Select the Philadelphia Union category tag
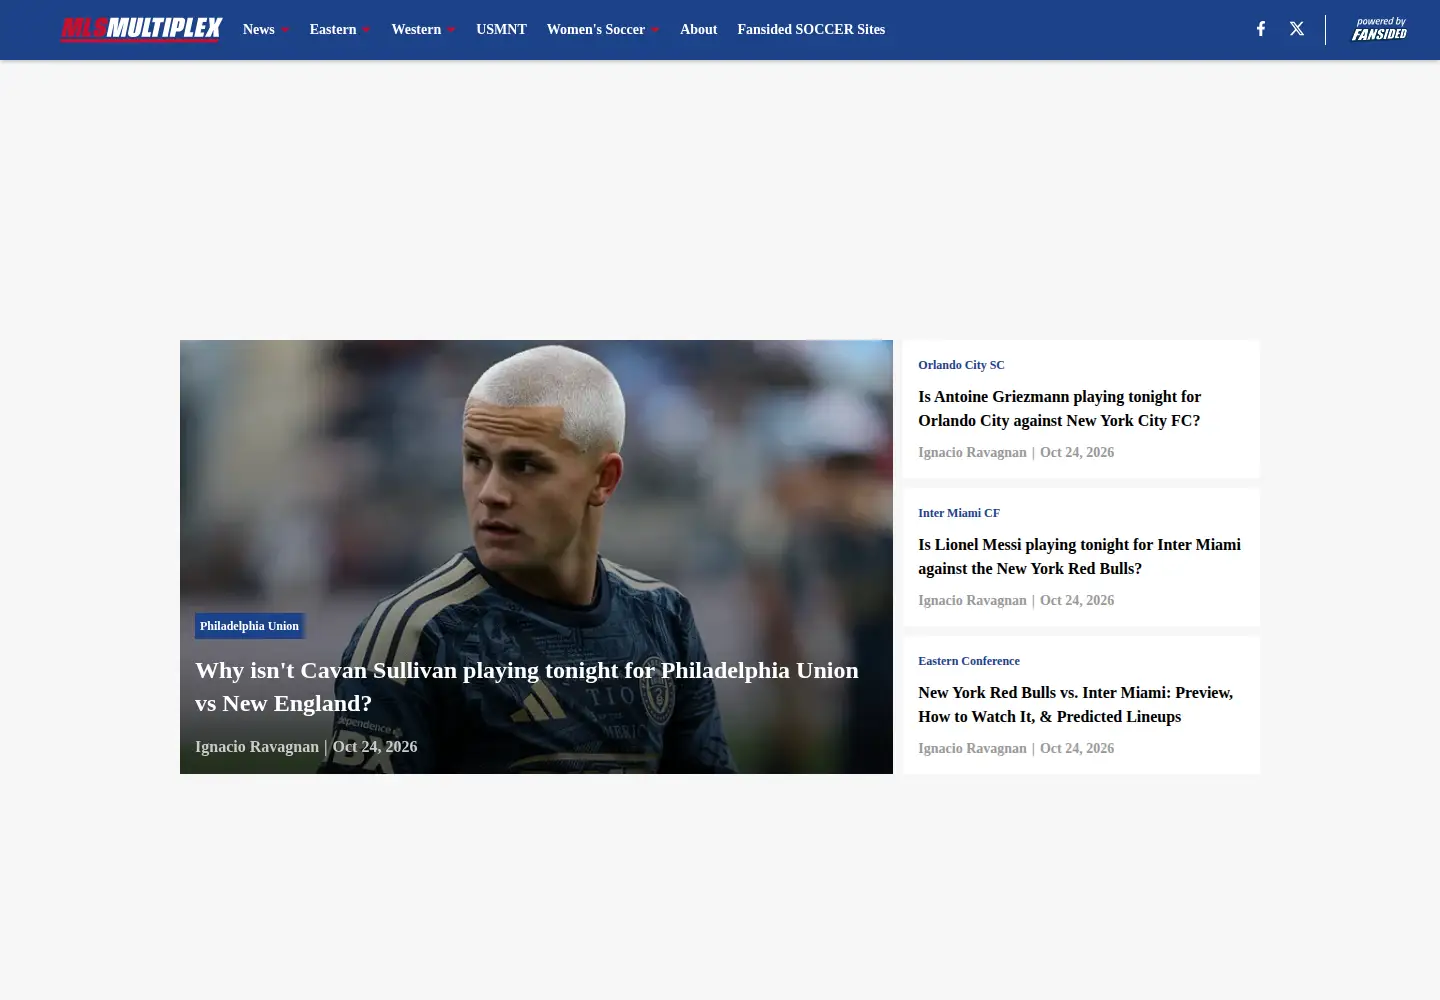Image resolution: width=1440 pixels, height=1000 pixels. tap(249, 626)
